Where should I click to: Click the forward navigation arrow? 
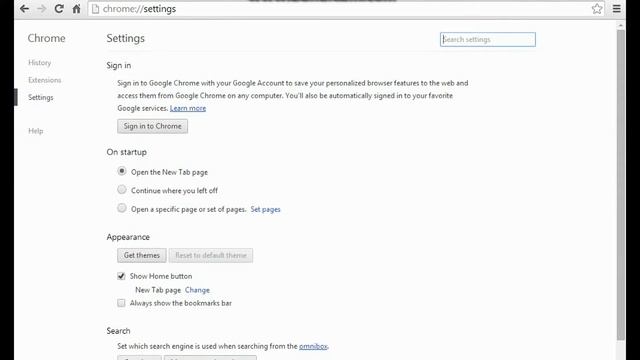click(x=42, y=9)
